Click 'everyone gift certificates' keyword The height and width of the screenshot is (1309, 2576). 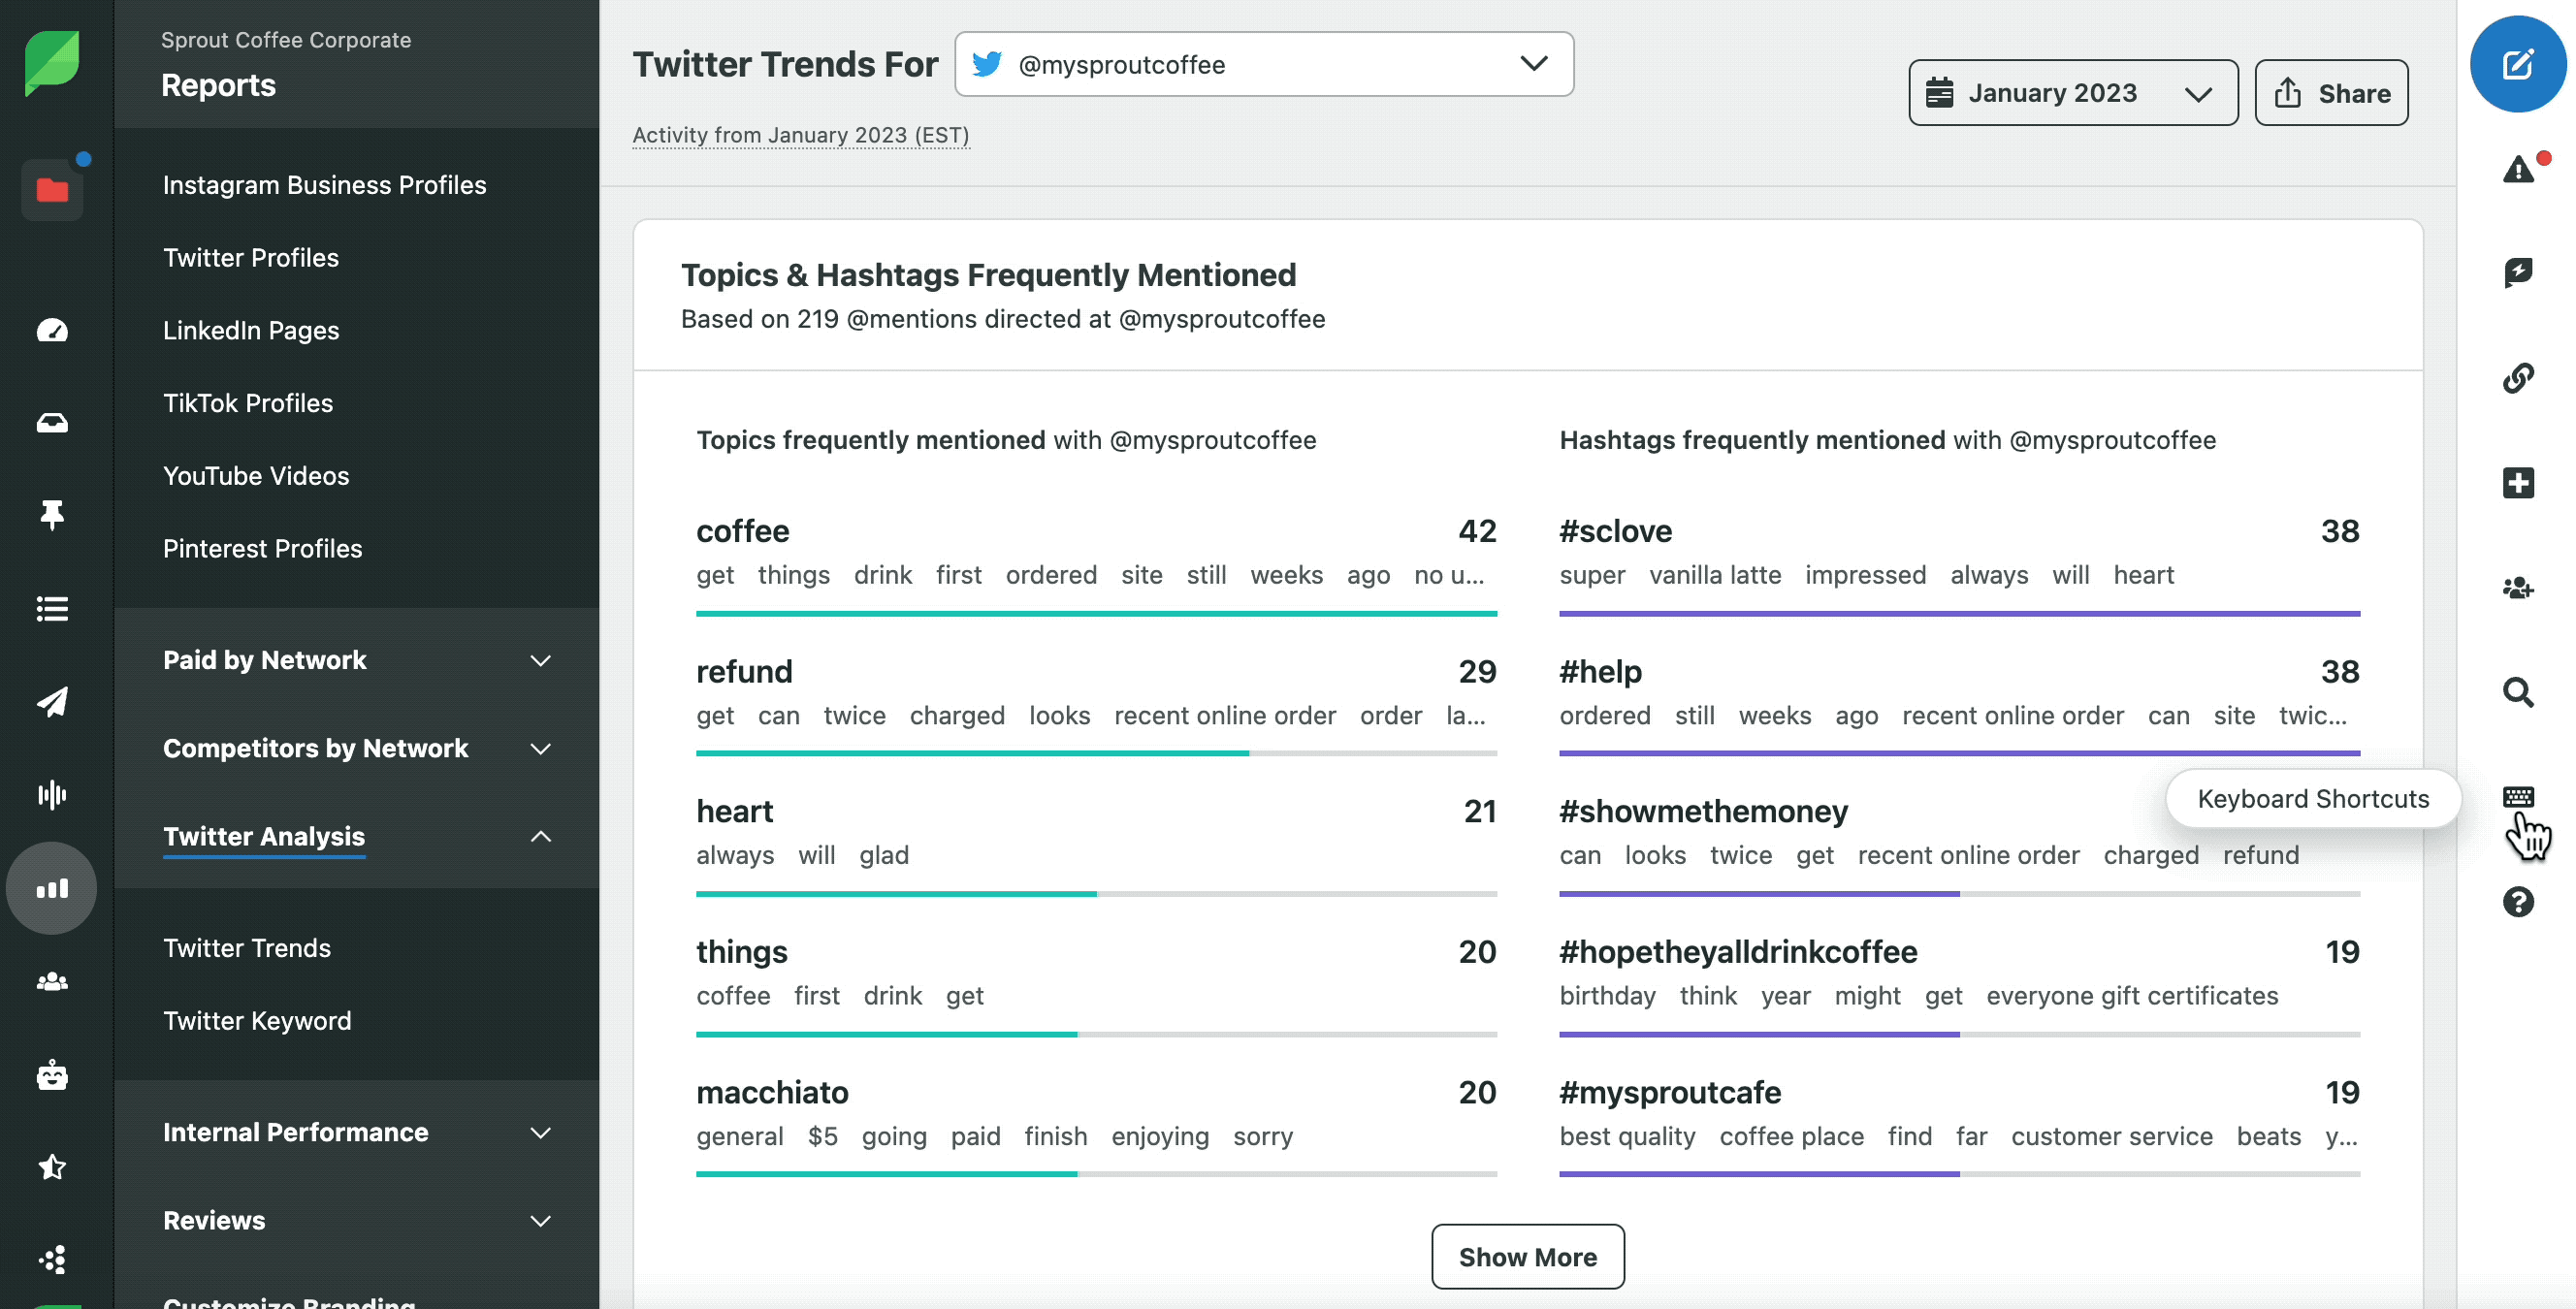coord(2132,996)
